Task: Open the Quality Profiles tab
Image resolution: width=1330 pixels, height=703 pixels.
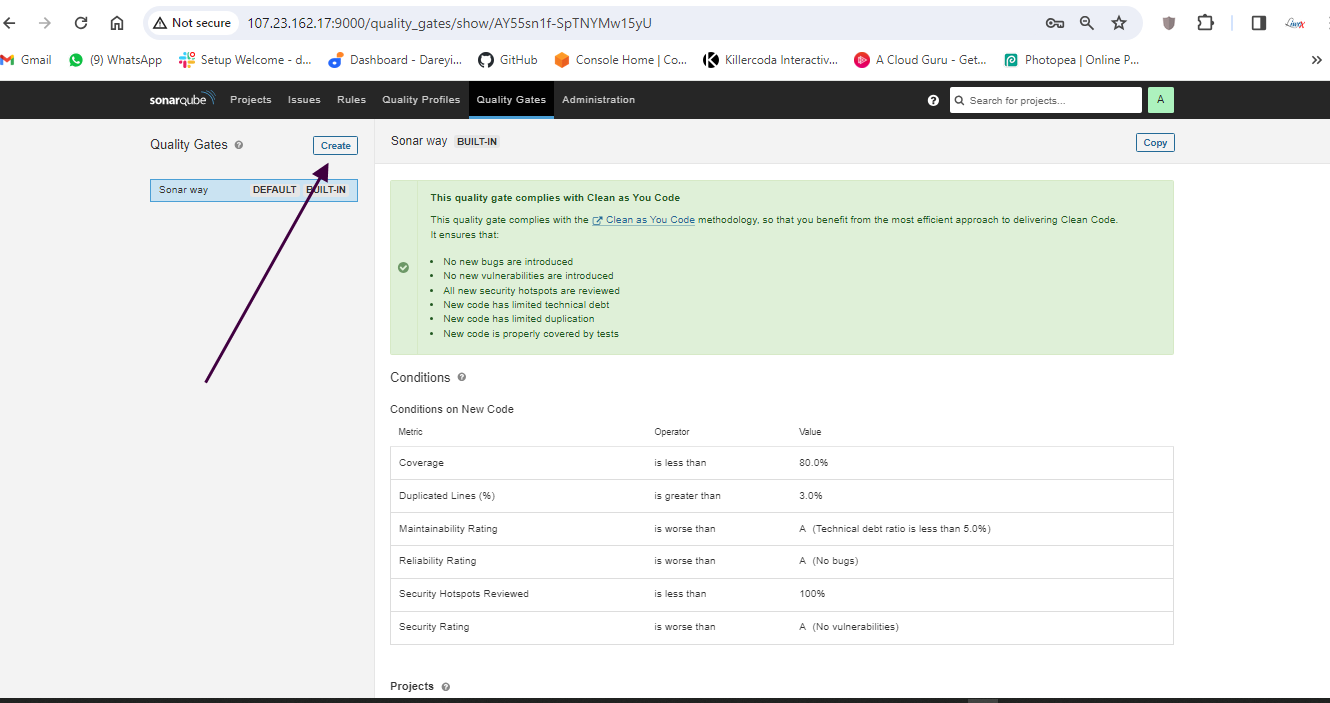Action: pyautogui.click(x=421, y=100)
